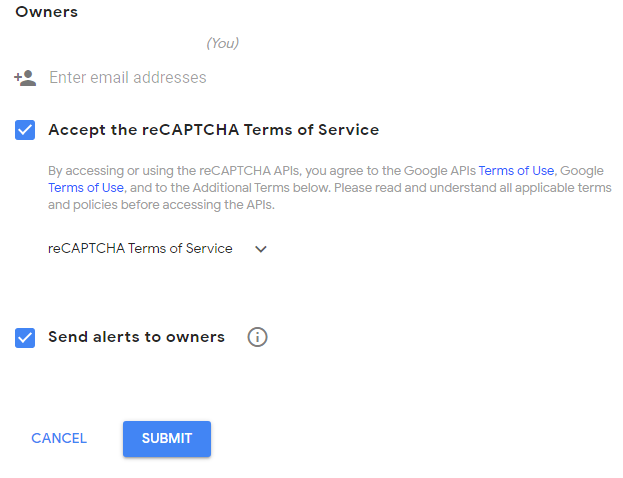Click the white checkmark inside Accept checkbox

tap(25, 130)
